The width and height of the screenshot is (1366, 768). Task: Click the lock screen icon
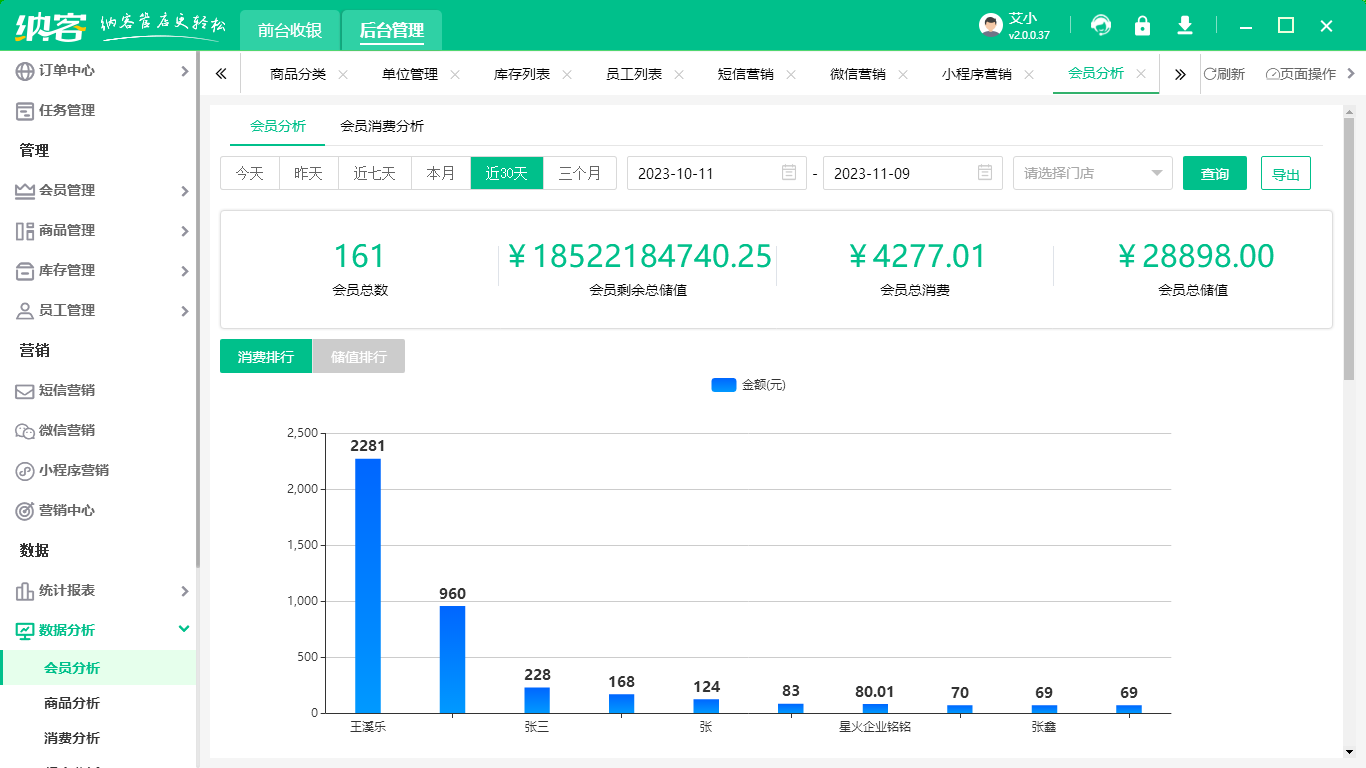coord(1142,26)
